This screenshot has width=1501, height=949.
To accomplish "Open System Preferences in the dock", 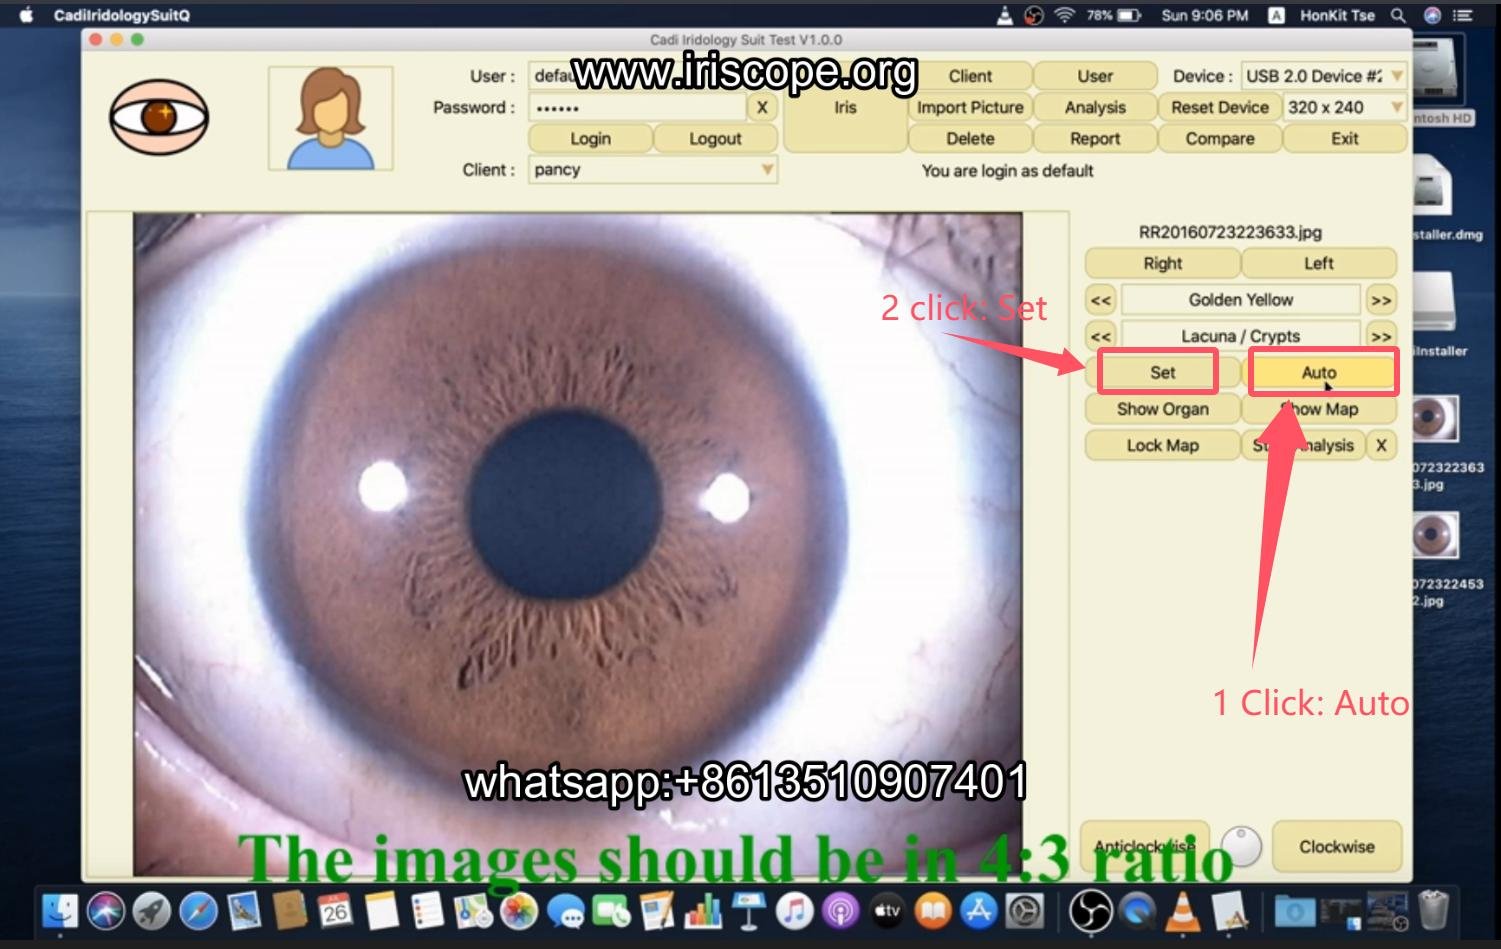I will click(1025, 911).
